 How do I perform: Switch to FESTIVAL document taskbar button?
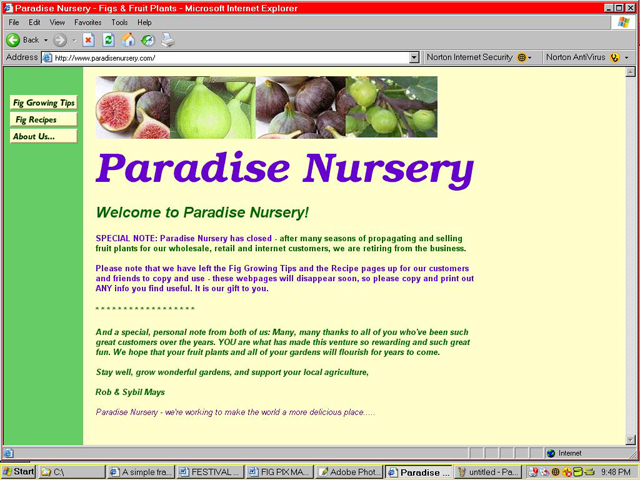[x=211, y=472]
